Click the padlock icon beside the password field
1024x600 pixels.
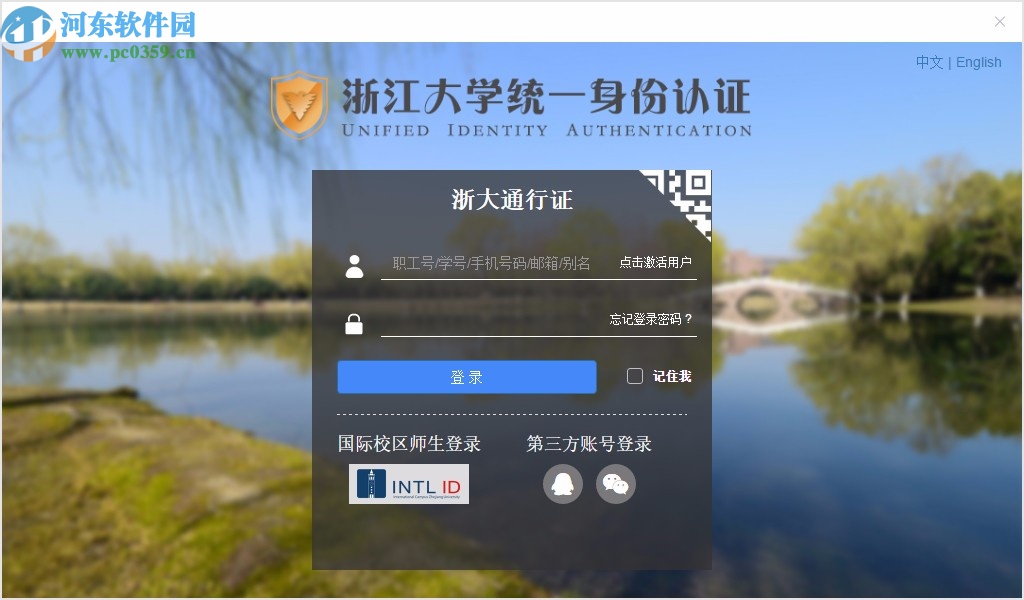(354, 320)
